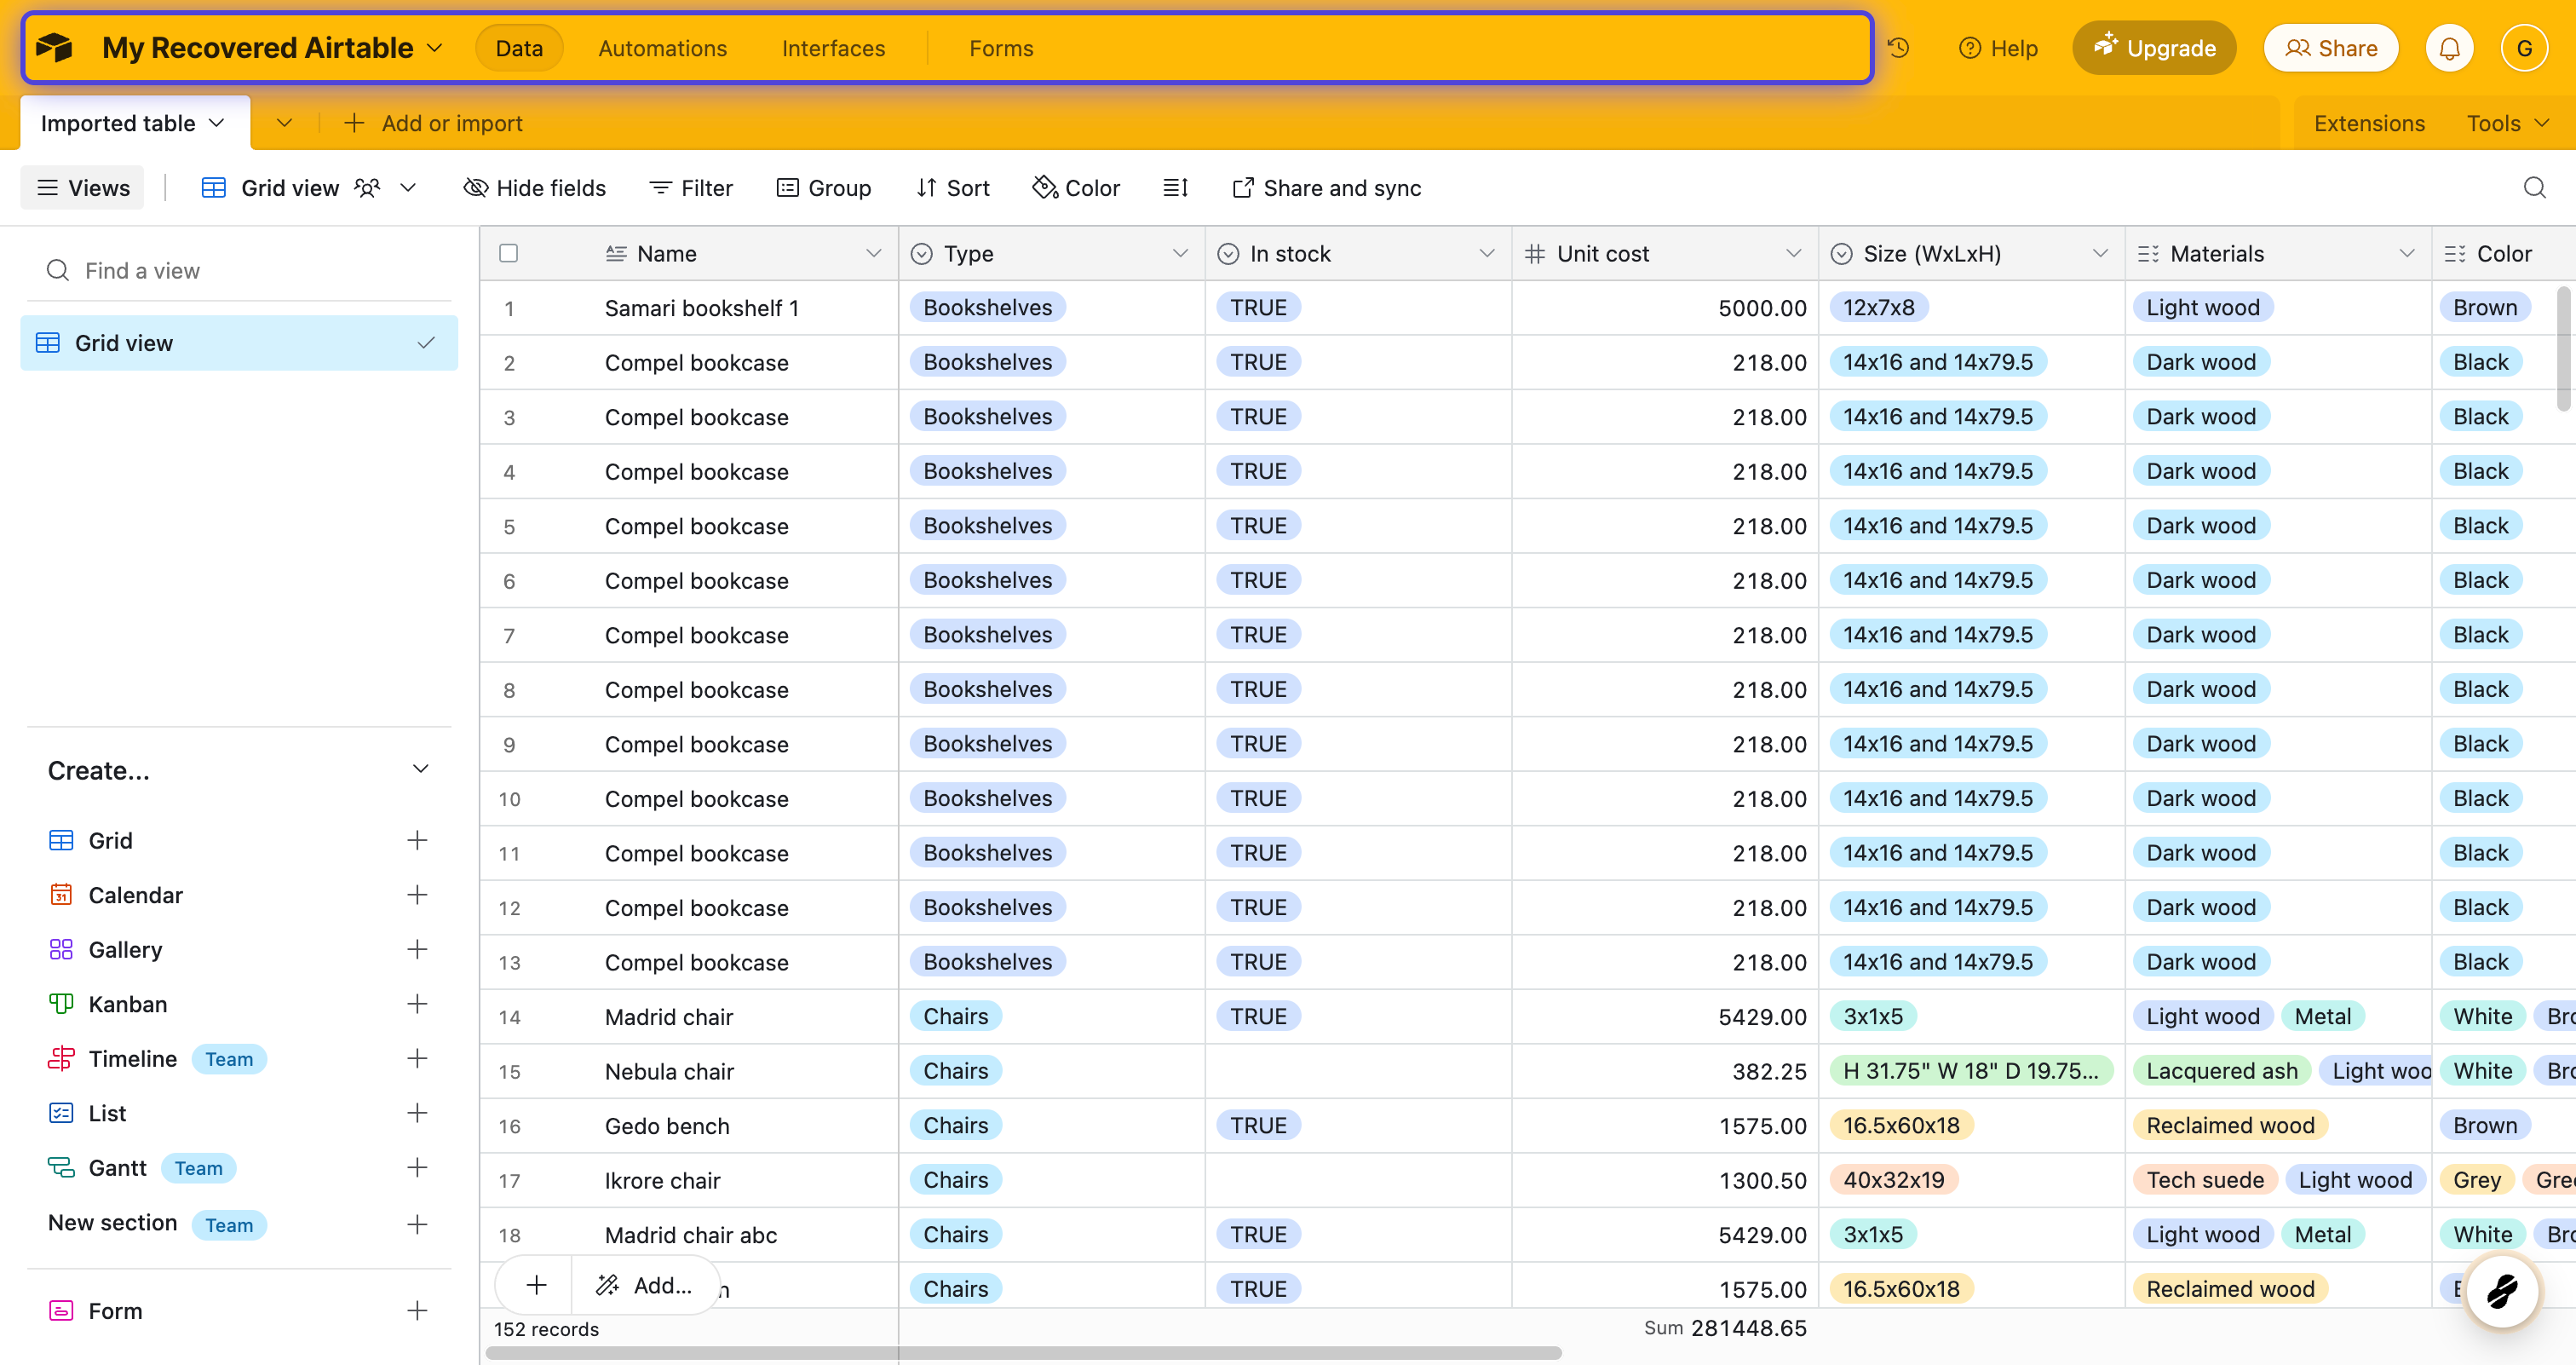Image resolution: width=2576 pixels, height=1365 pixels.
Task: Open the Imported table tab dropdown
Action: point(217,123)
